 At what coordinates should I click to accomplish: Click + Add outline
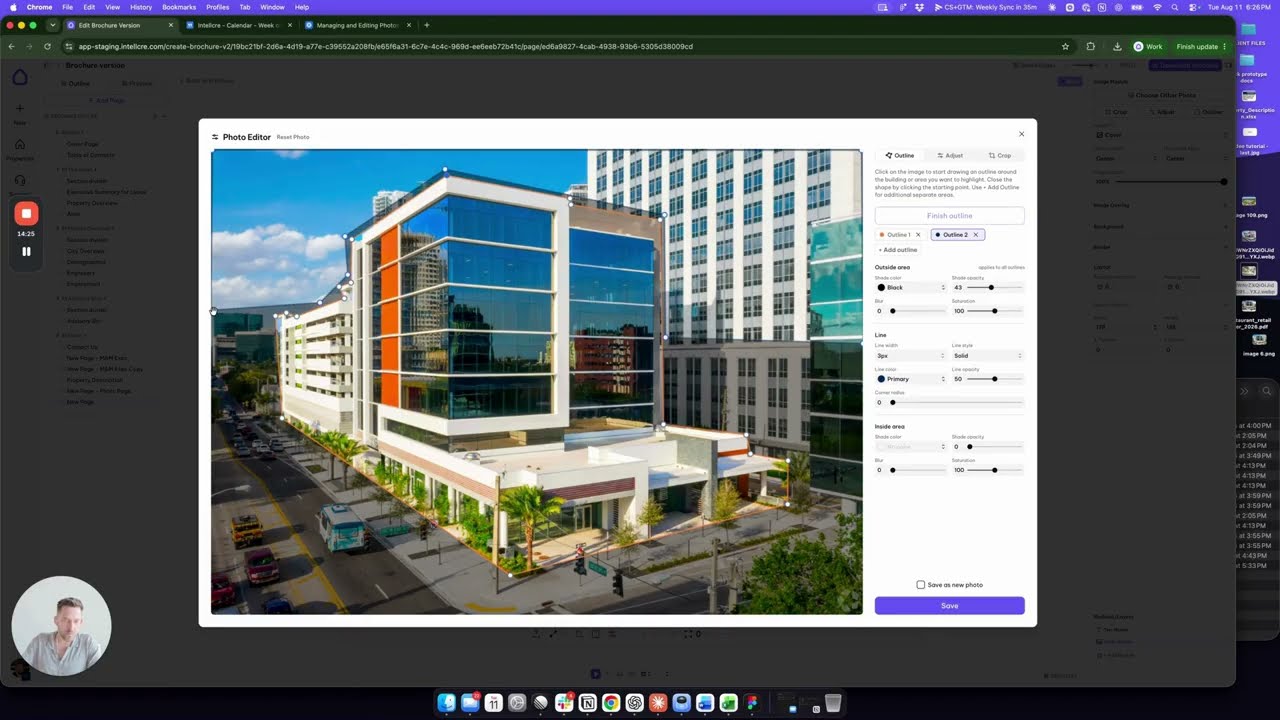(898, 249)
